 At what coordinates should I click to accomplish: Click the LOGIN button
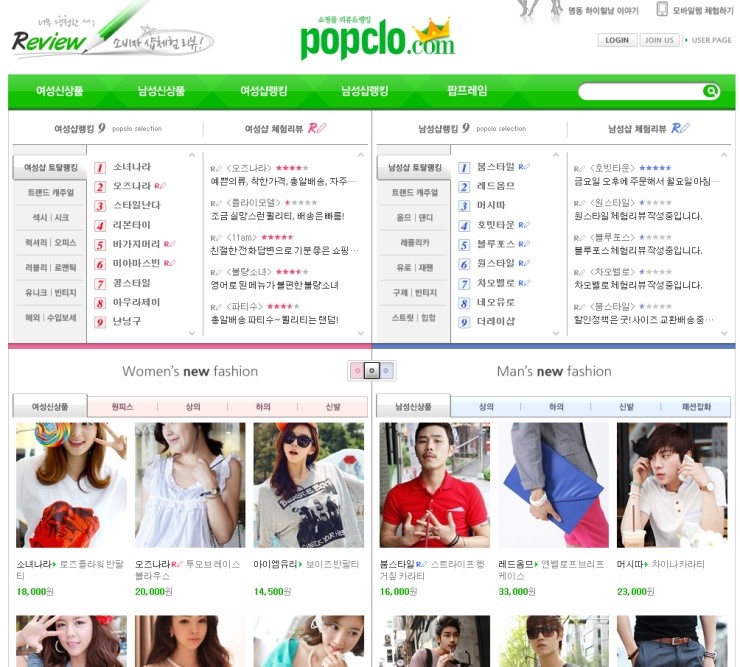pos(617,41)
